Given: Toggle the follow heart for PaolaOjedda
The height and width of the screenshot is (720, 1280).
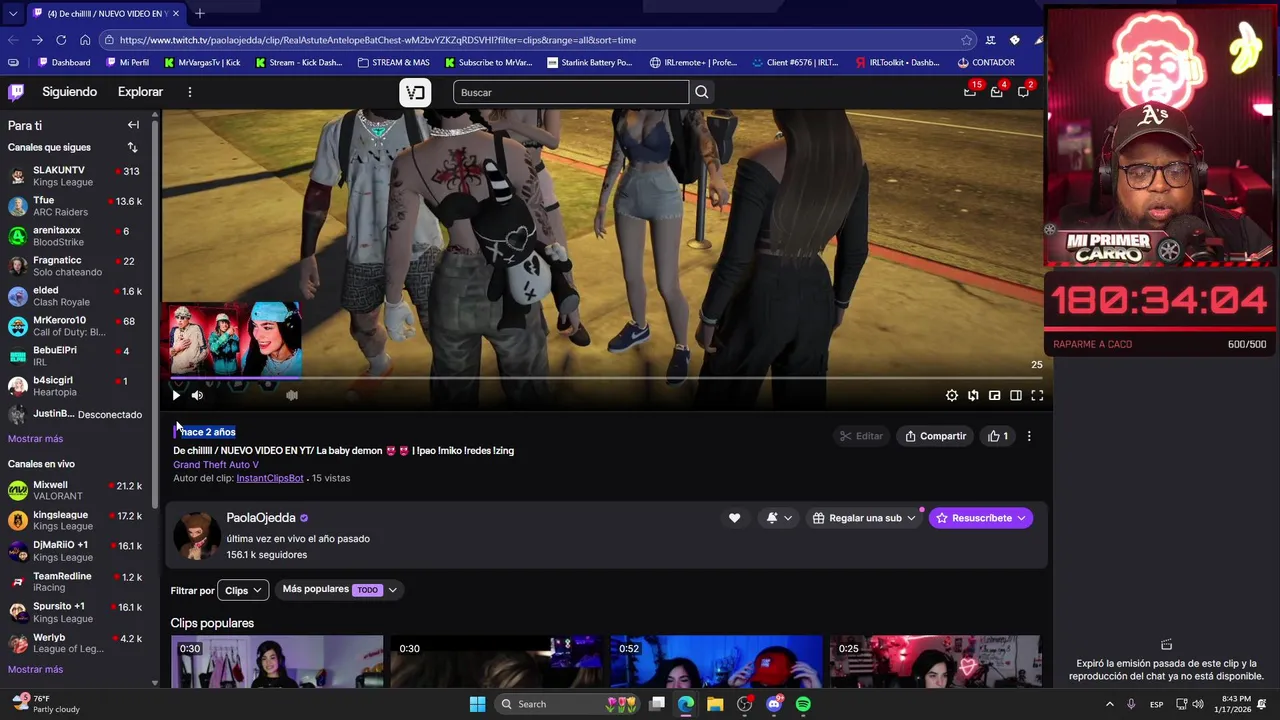Looking at the screenshot, I should 734,518.
